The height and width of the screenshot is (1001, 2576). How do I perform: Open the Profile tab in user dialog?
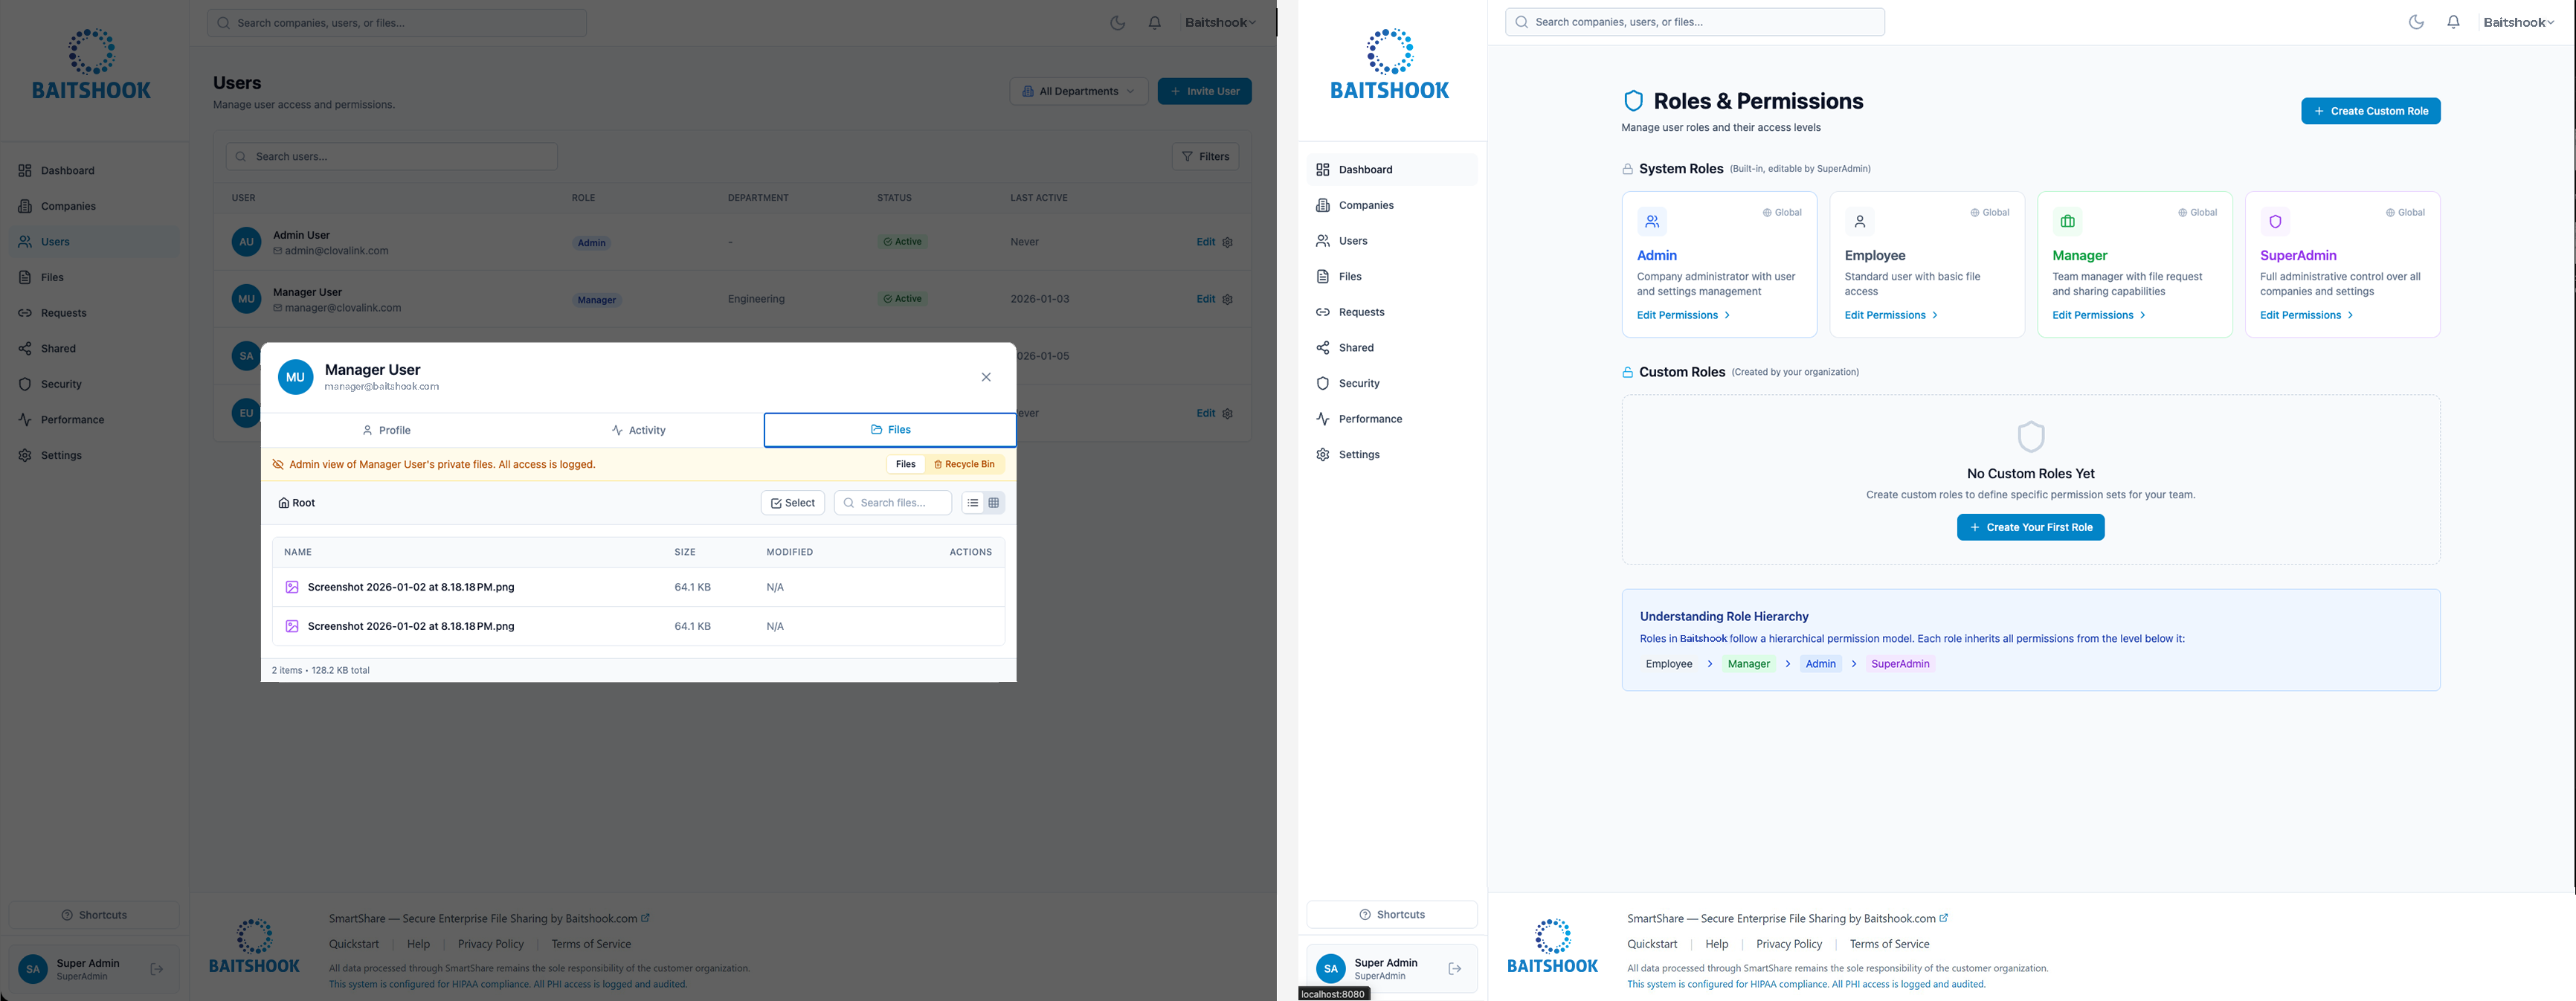pyautogui.click(x=386, y=430)
